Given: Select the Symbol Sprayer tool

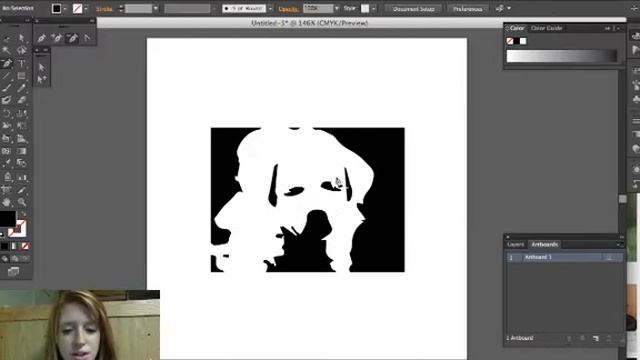Looking at the screenshot, I should point(7,177).
